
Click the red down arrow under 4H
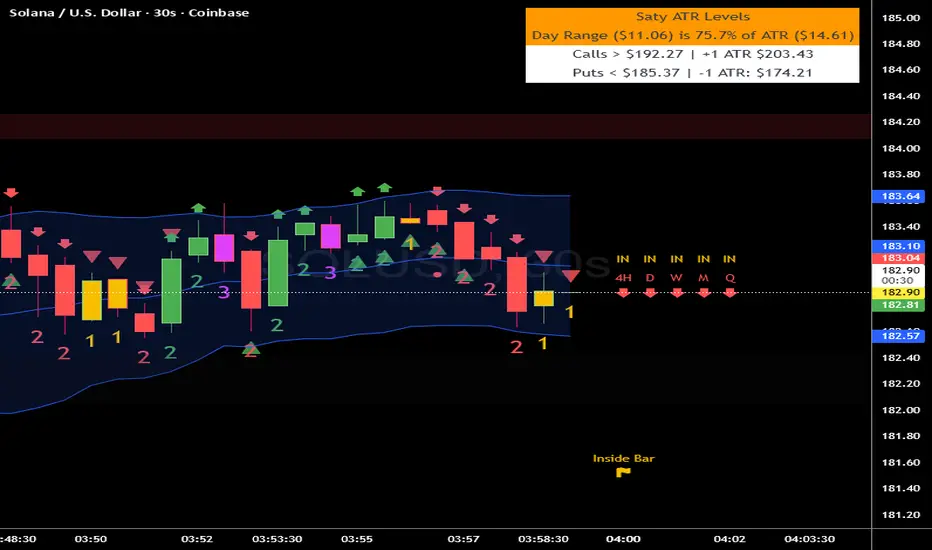pyautogui.click(x=623, y=293)
